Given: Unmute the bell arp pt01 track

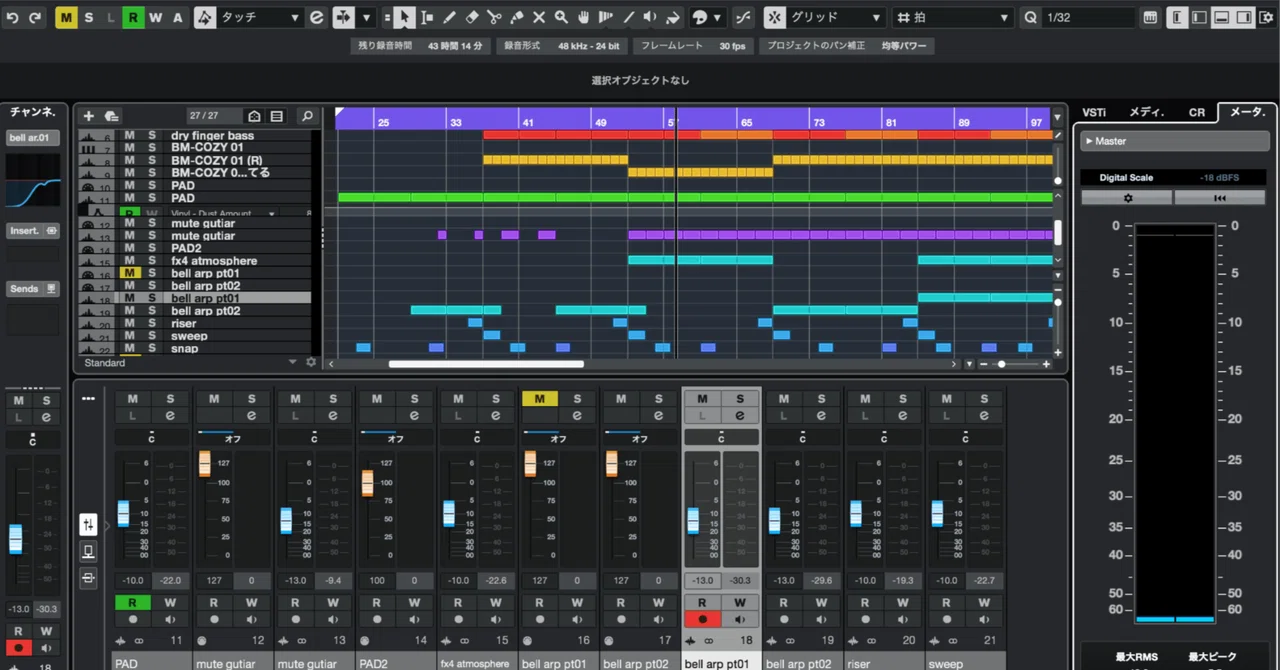Looking at the screenshot, I should click(x=129, y=273).
